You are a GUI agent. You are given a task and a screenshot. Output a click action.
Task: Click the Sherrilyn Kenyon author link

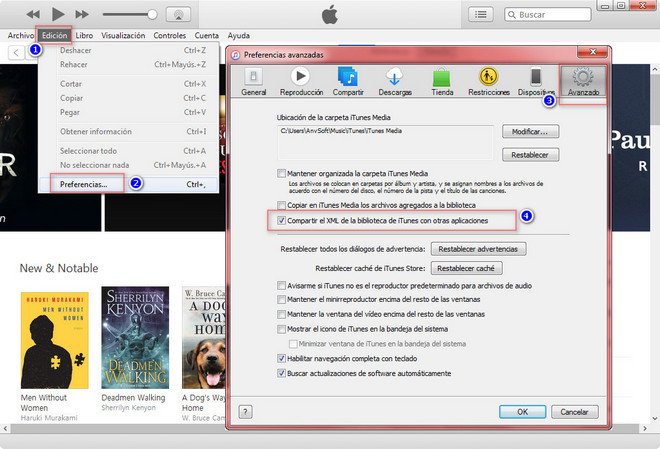(128, 408)
